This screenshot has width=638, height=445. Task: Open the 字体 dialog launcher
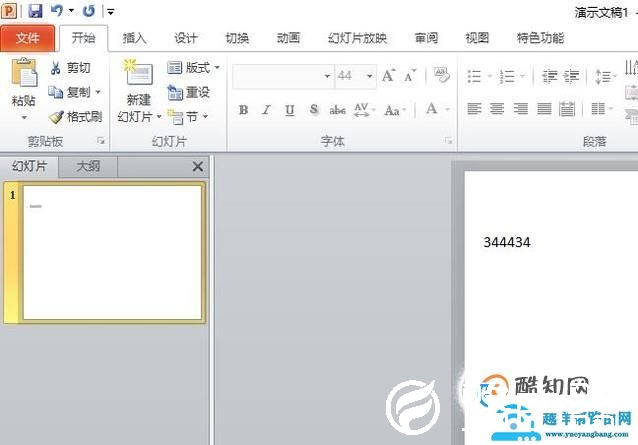(448, 141)
